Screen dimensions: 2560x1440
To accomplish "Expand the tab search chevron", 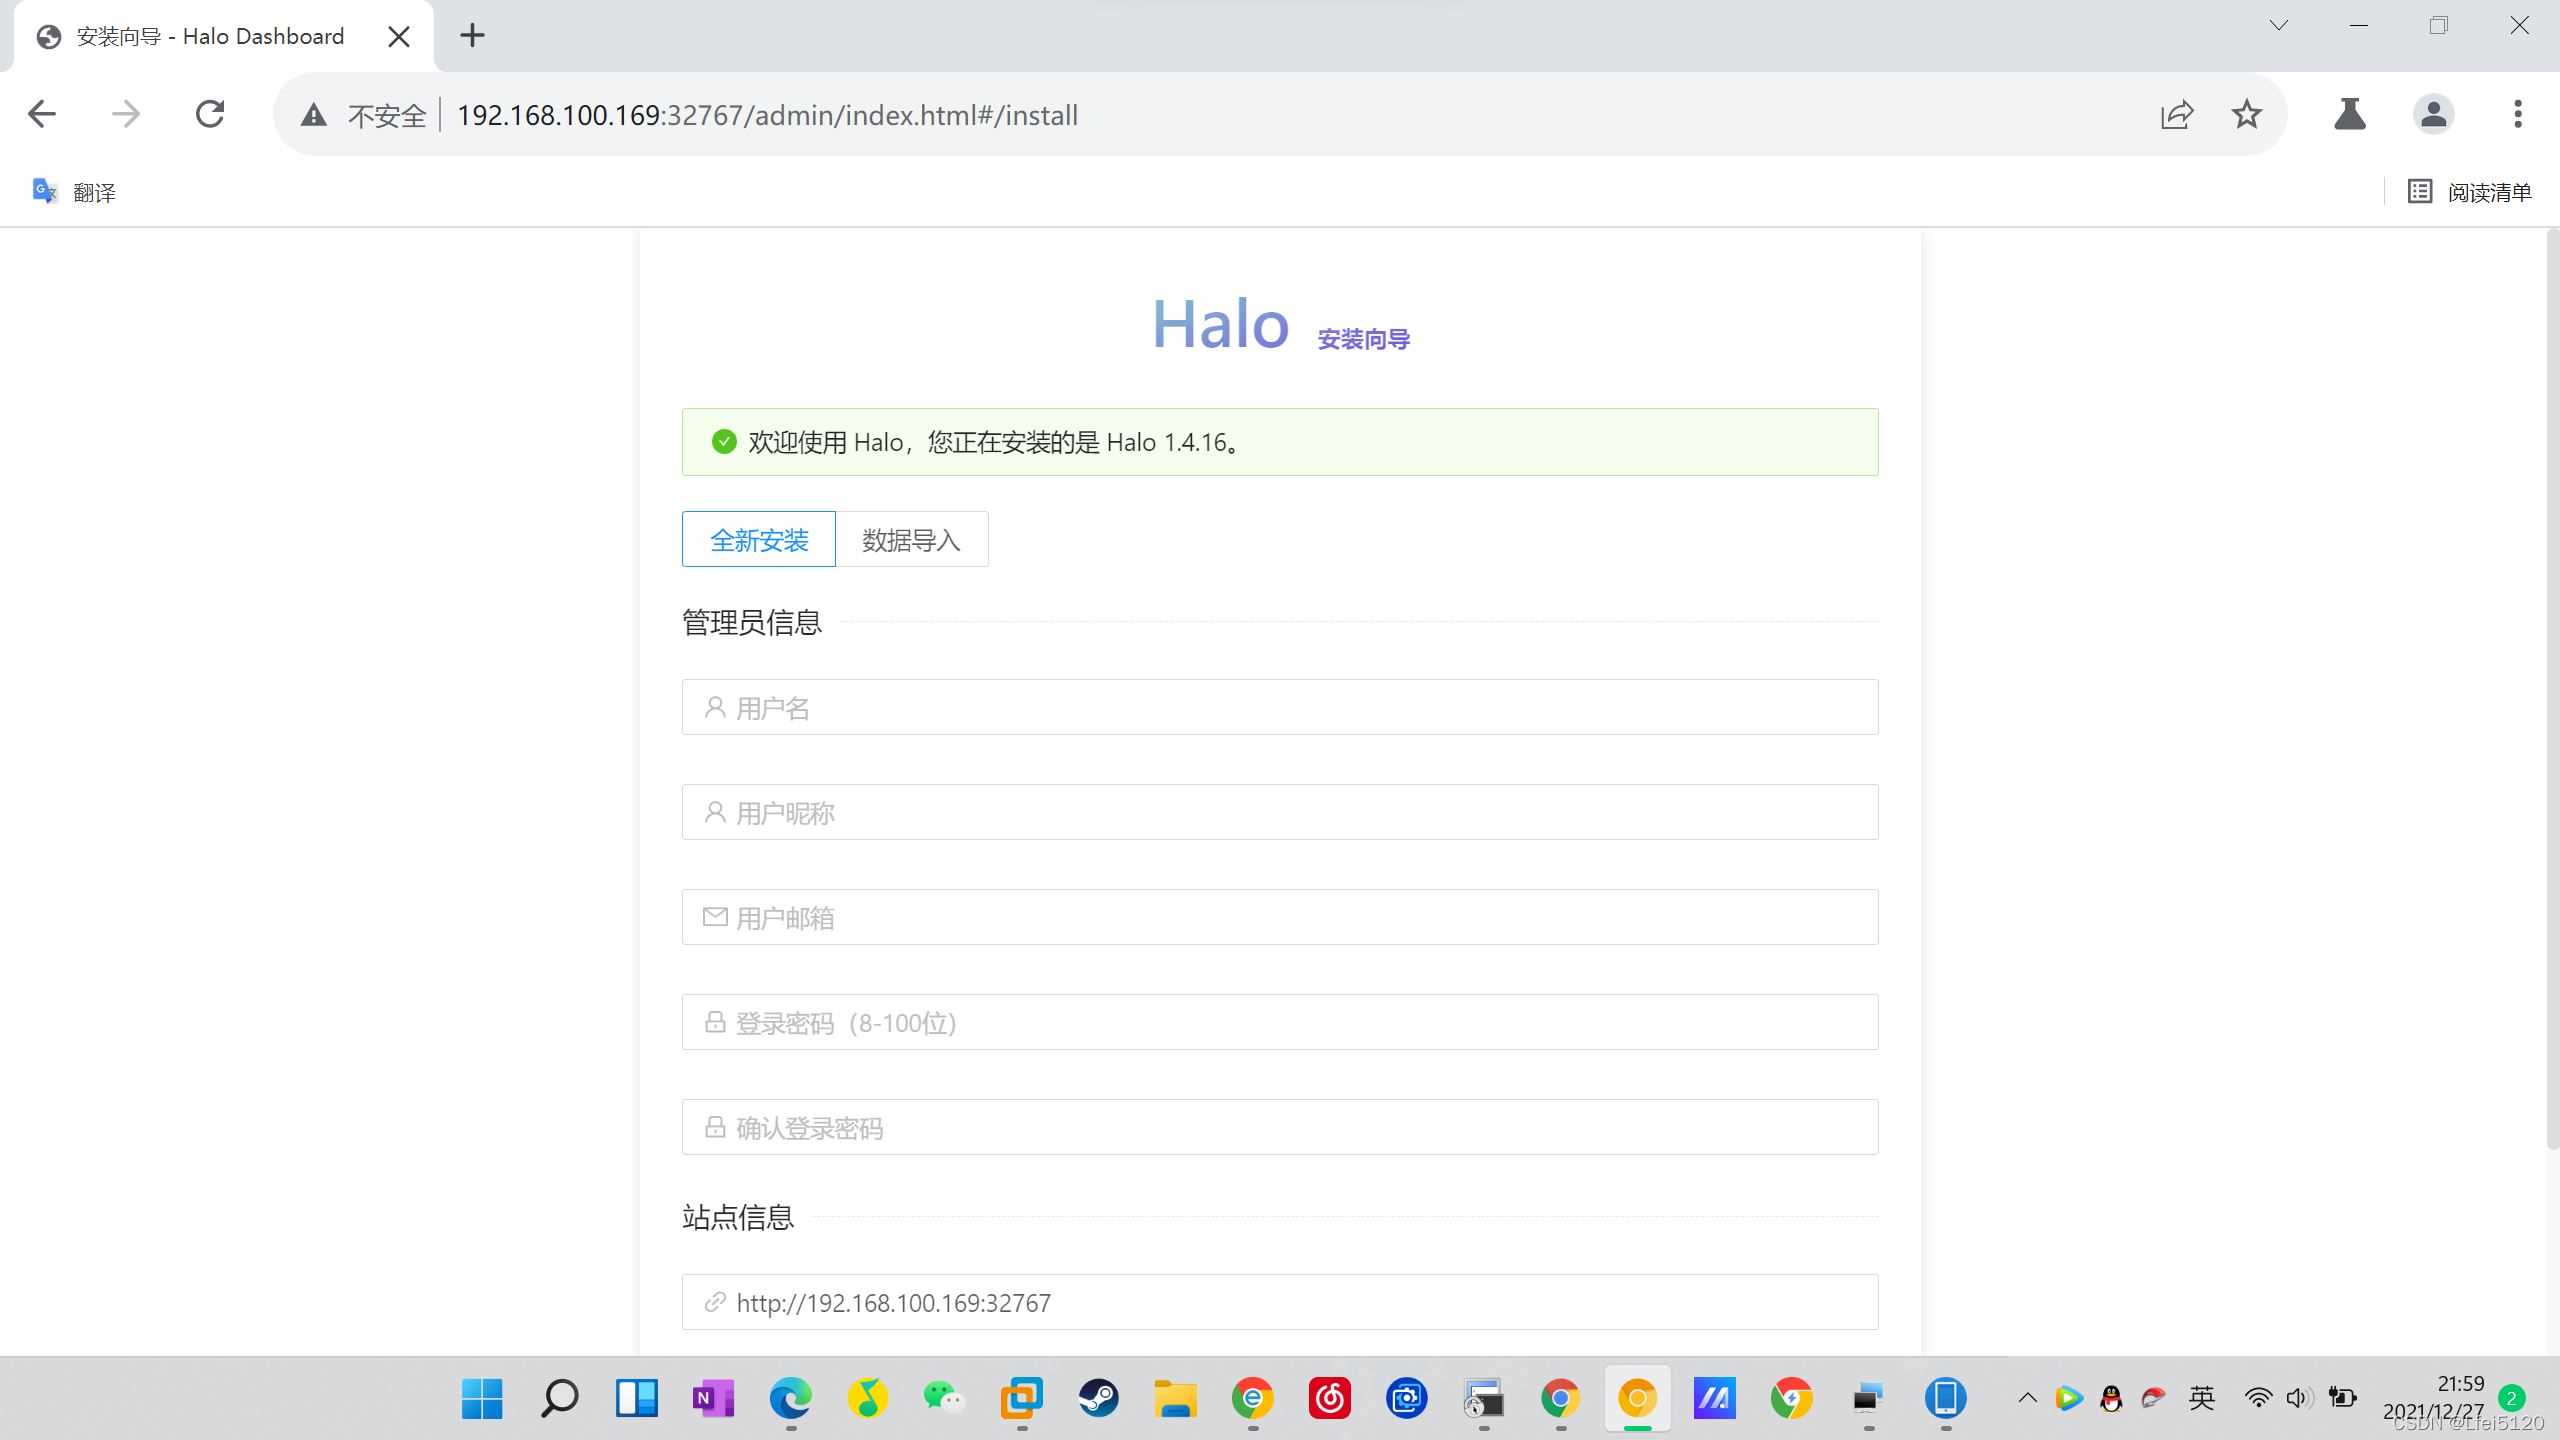I will pyautogui.click(x=2278, y=26).
